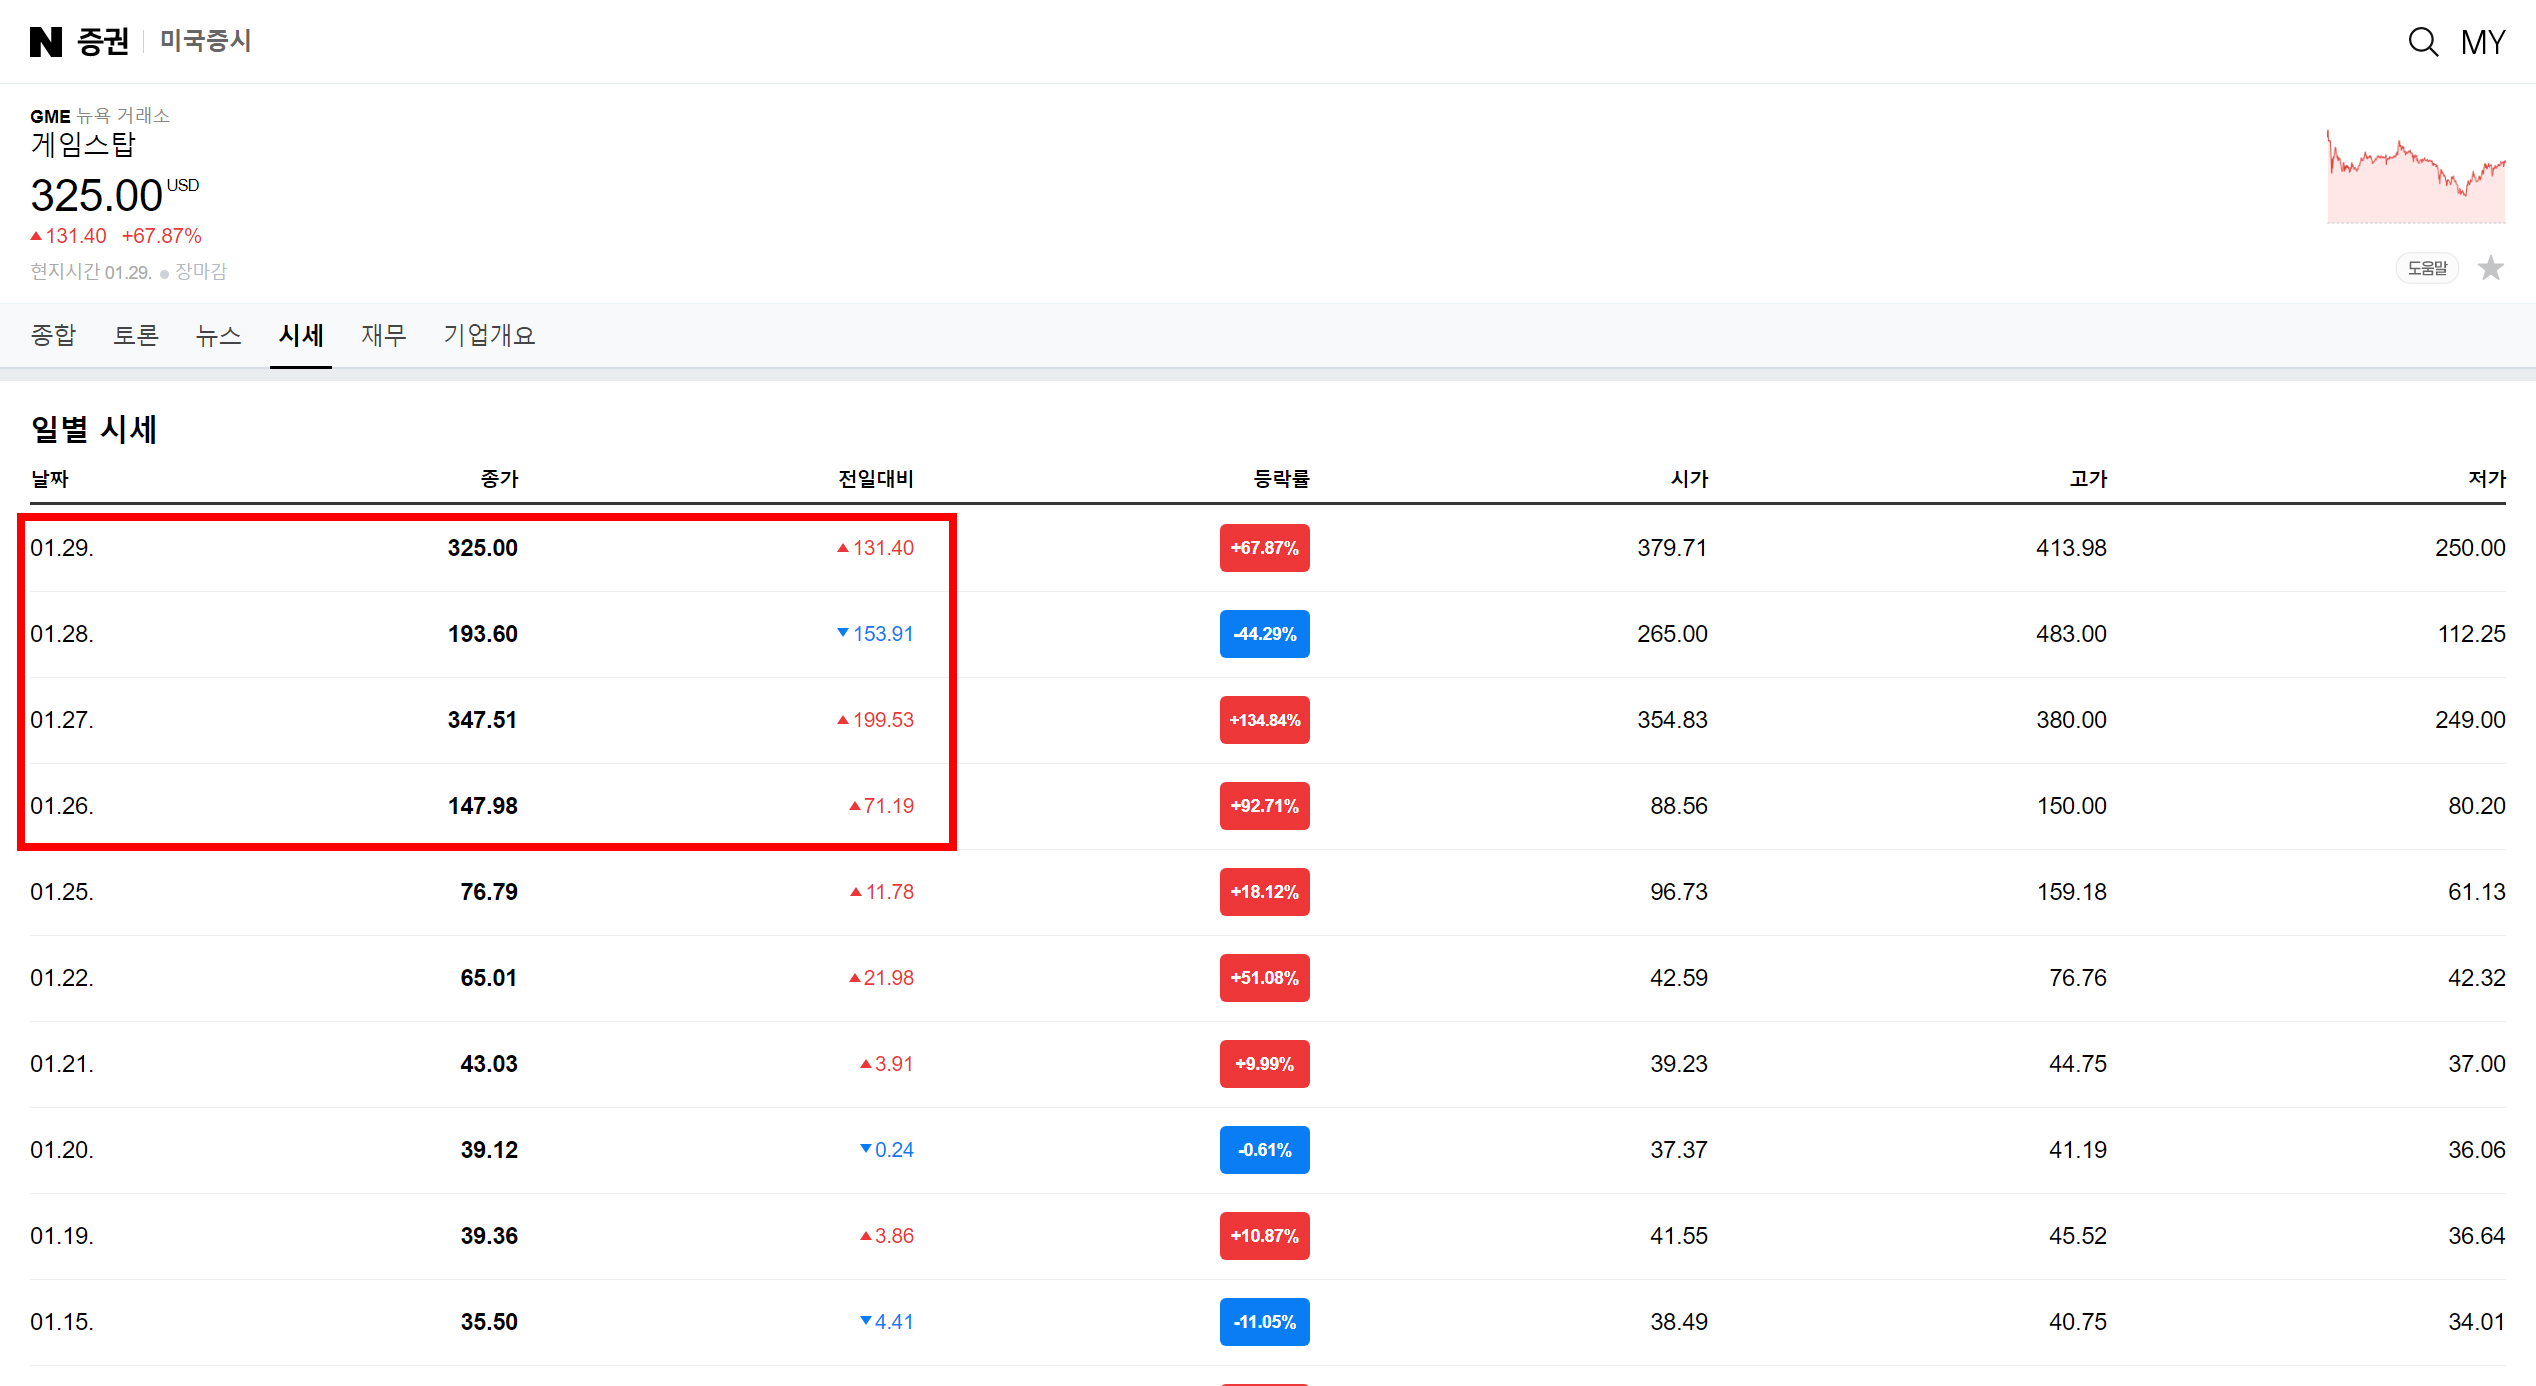Click the 장마감 market status
The image size is (2536, 1386).
coord(201,272)
